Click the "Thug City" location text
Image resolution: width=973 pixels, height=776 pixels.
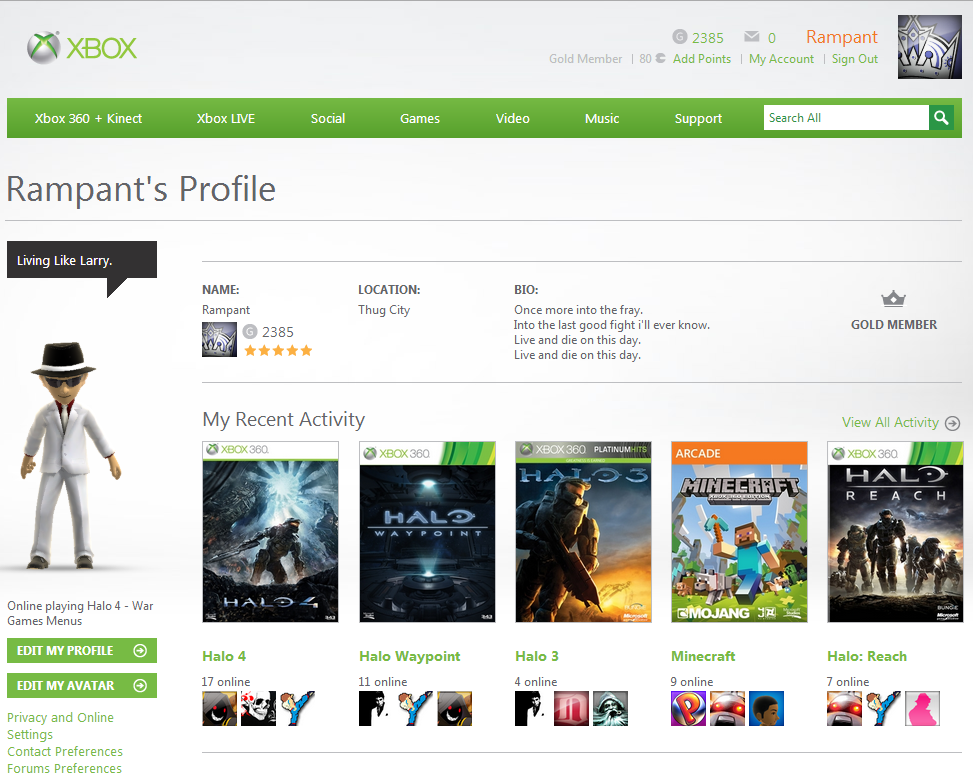point(384,310)
